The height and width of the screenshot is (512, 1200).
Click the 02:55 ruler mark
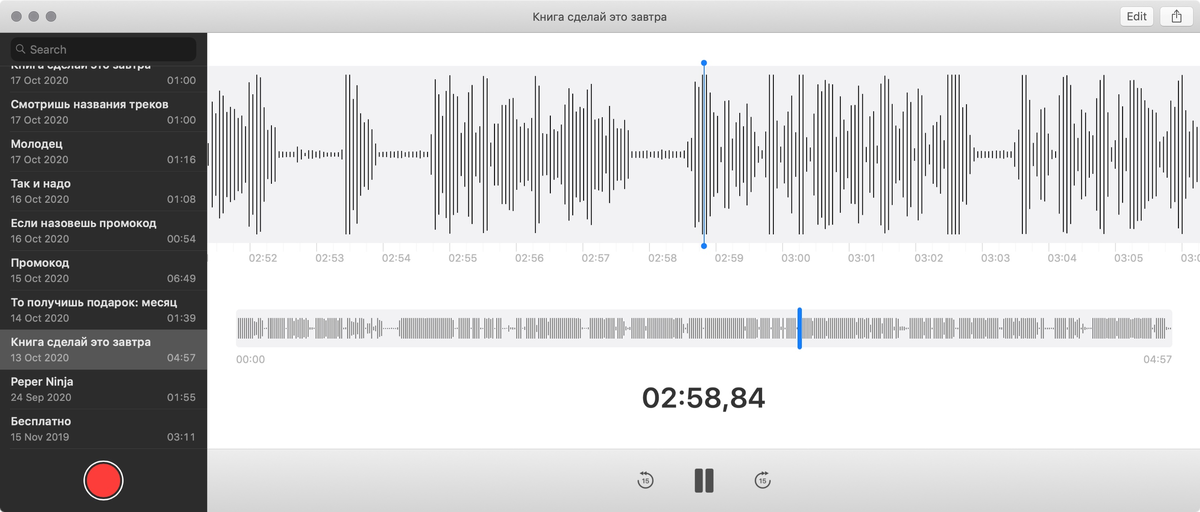click(x=463, y=258)
